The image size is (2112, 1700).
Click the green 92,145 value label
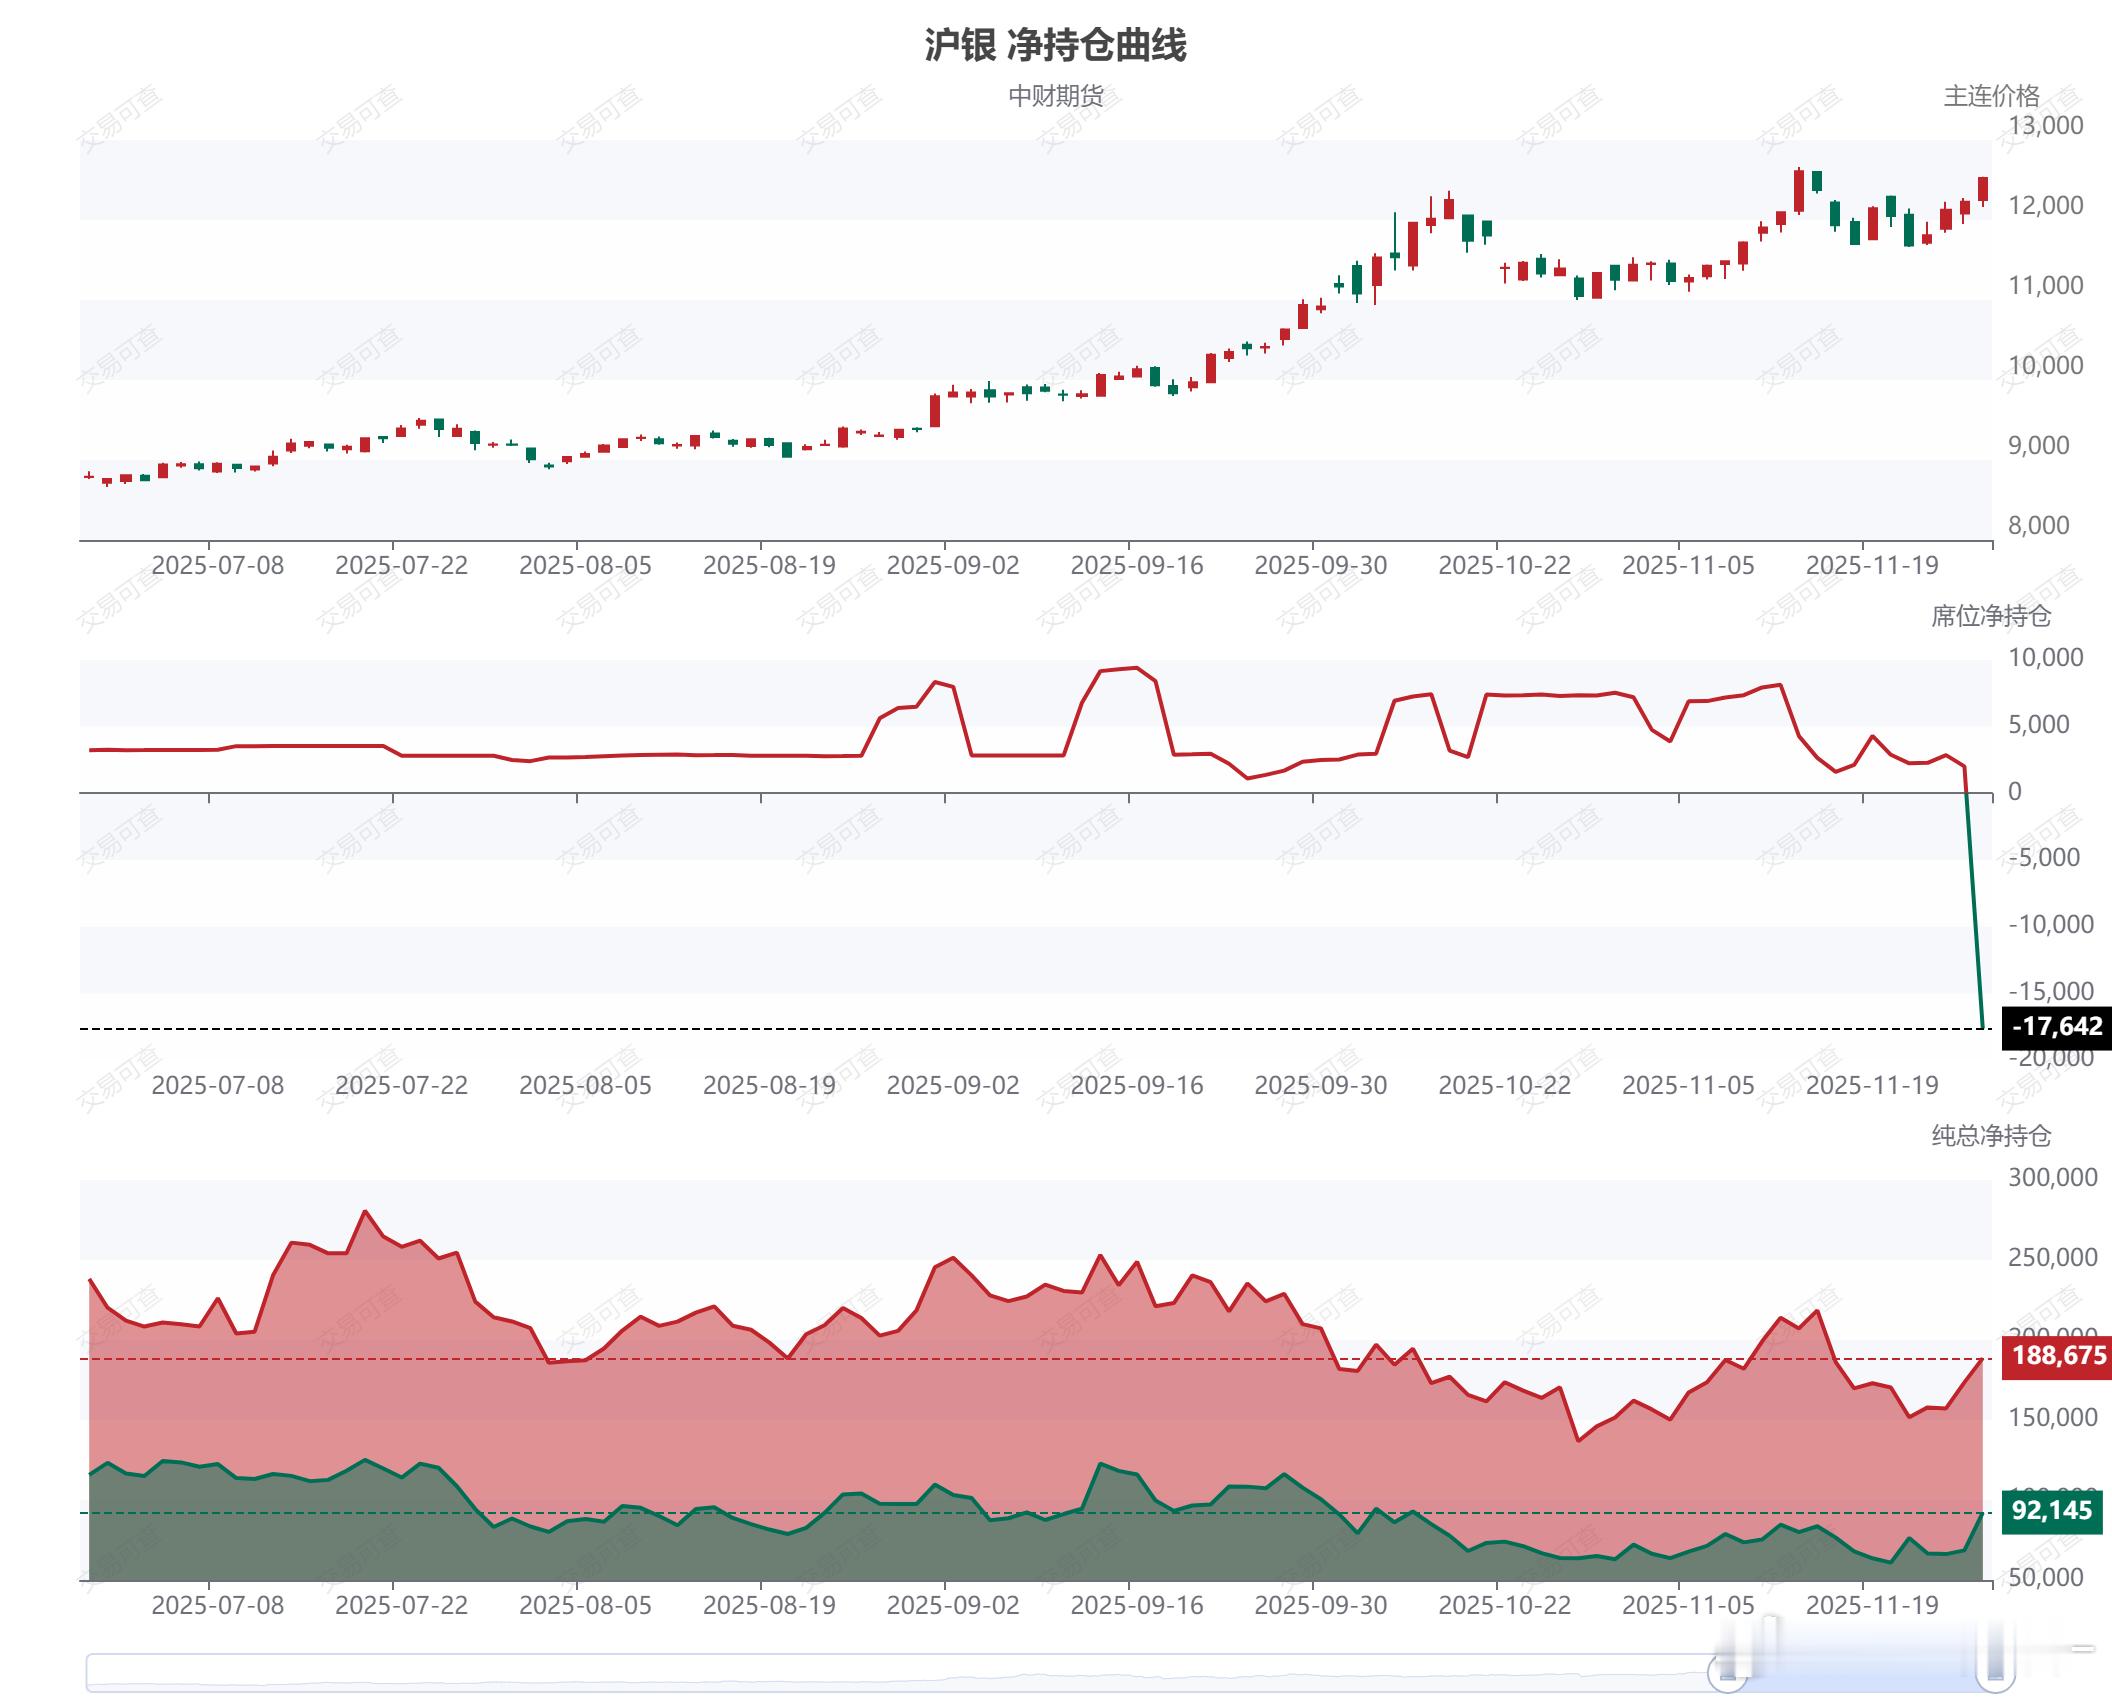[x=2051, y=1511]
